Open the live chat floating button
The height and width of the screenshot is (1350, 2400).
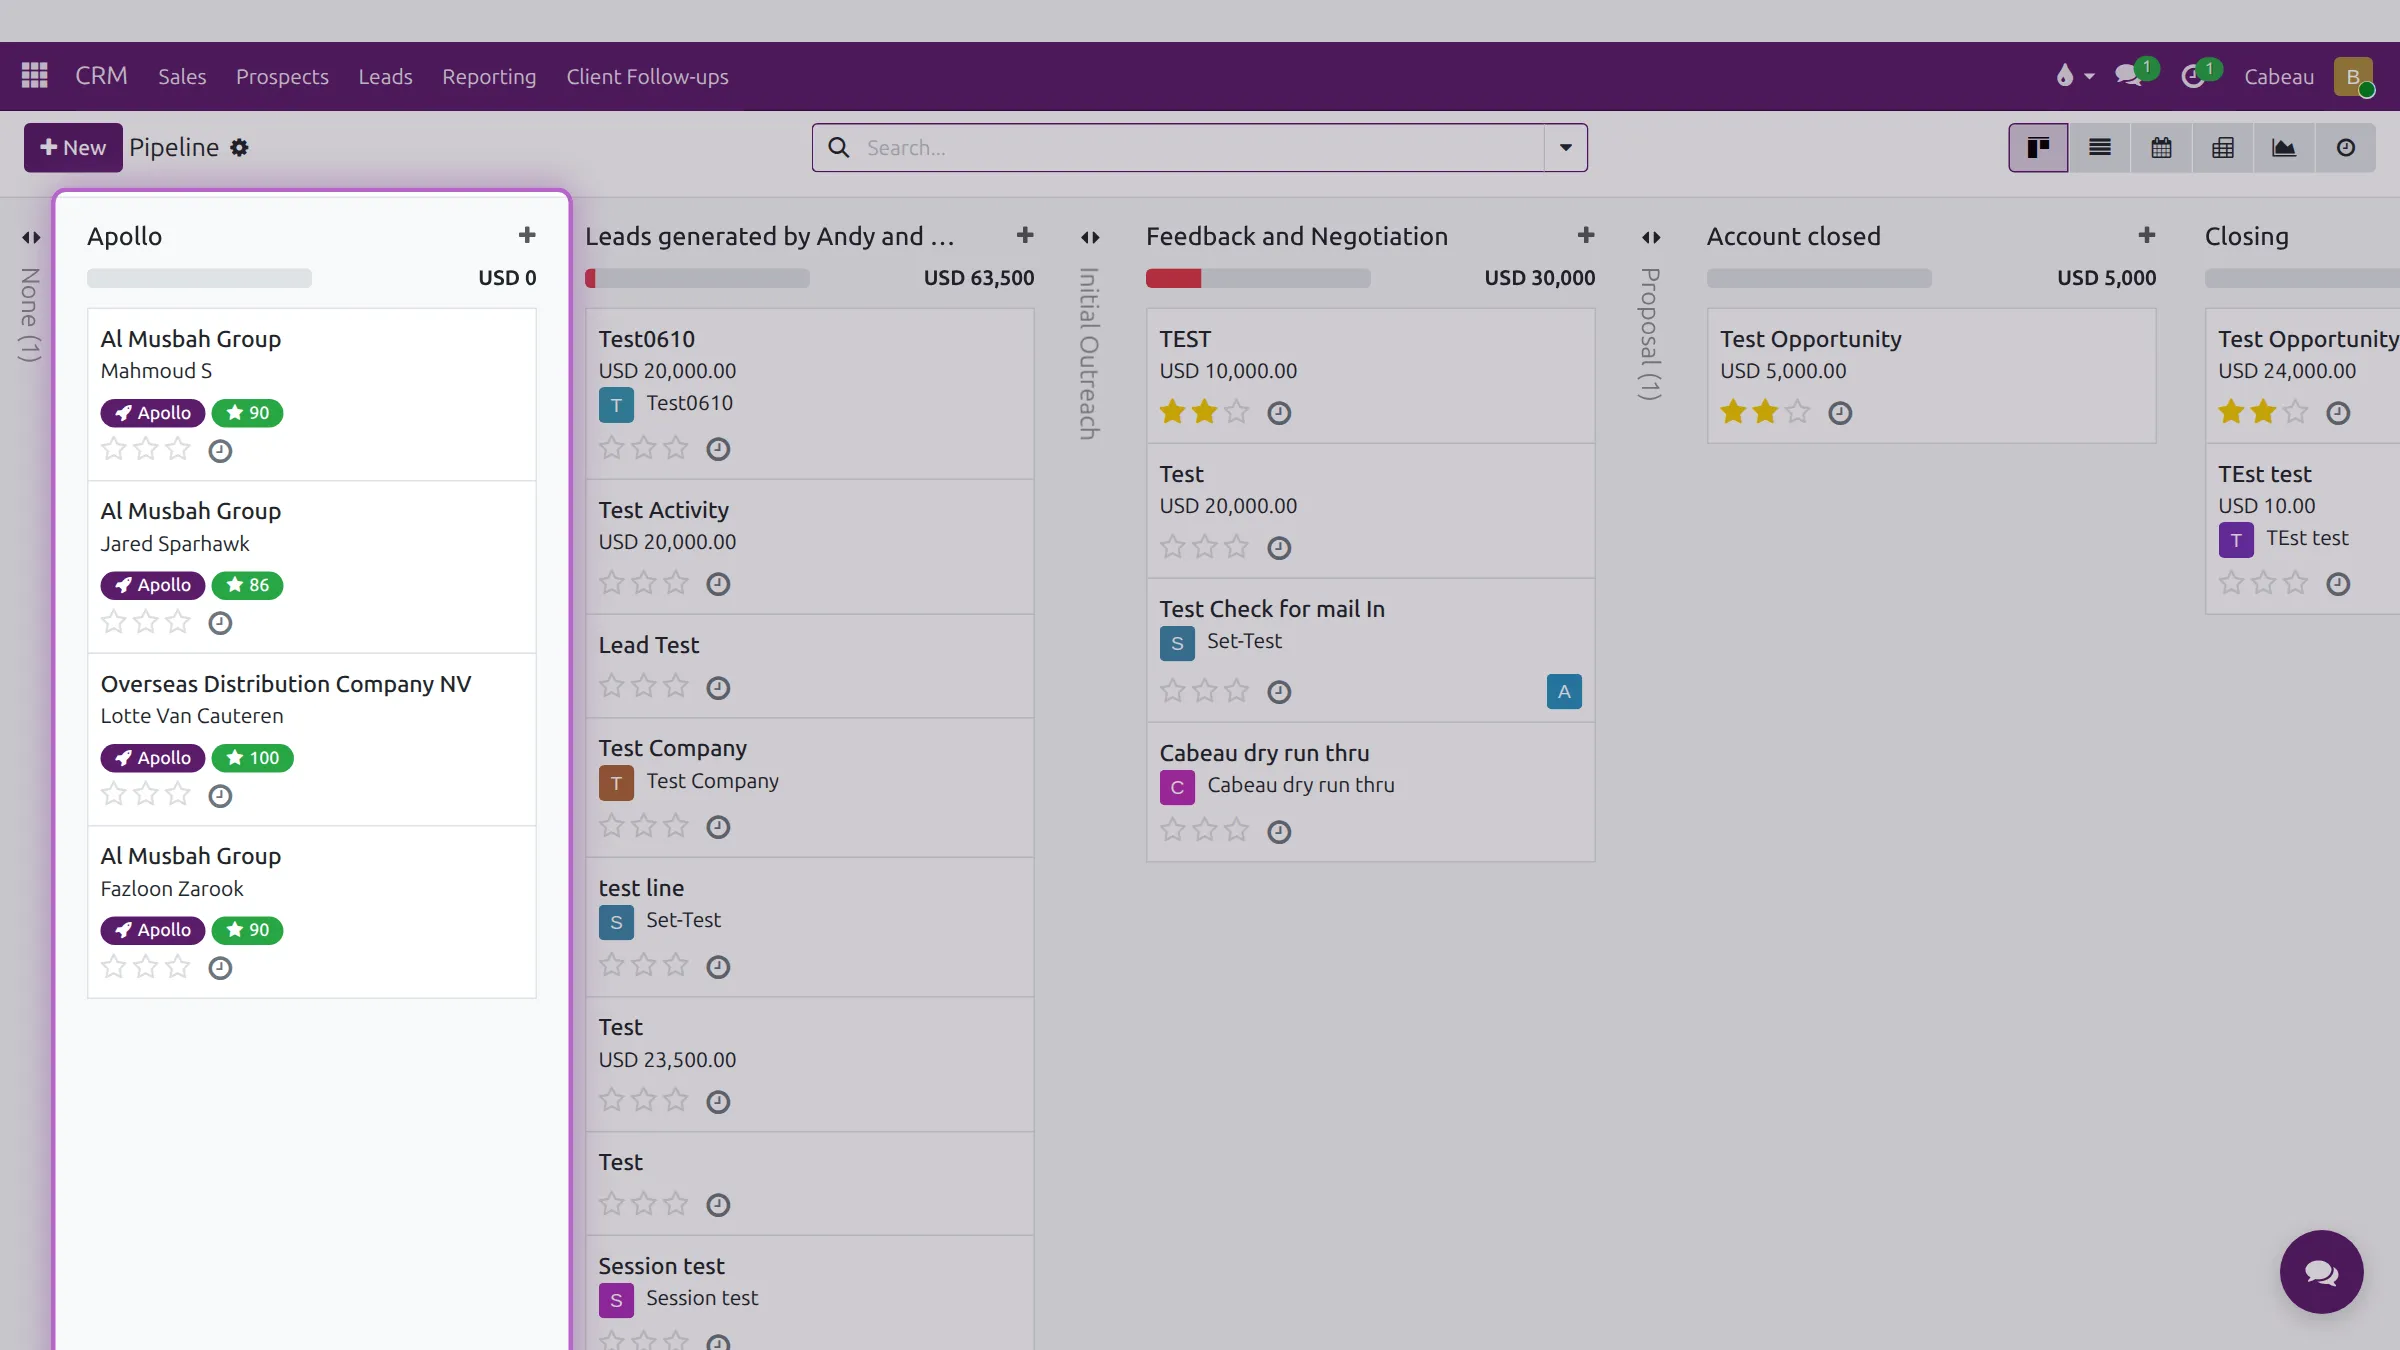(x=2321, y=1272)
